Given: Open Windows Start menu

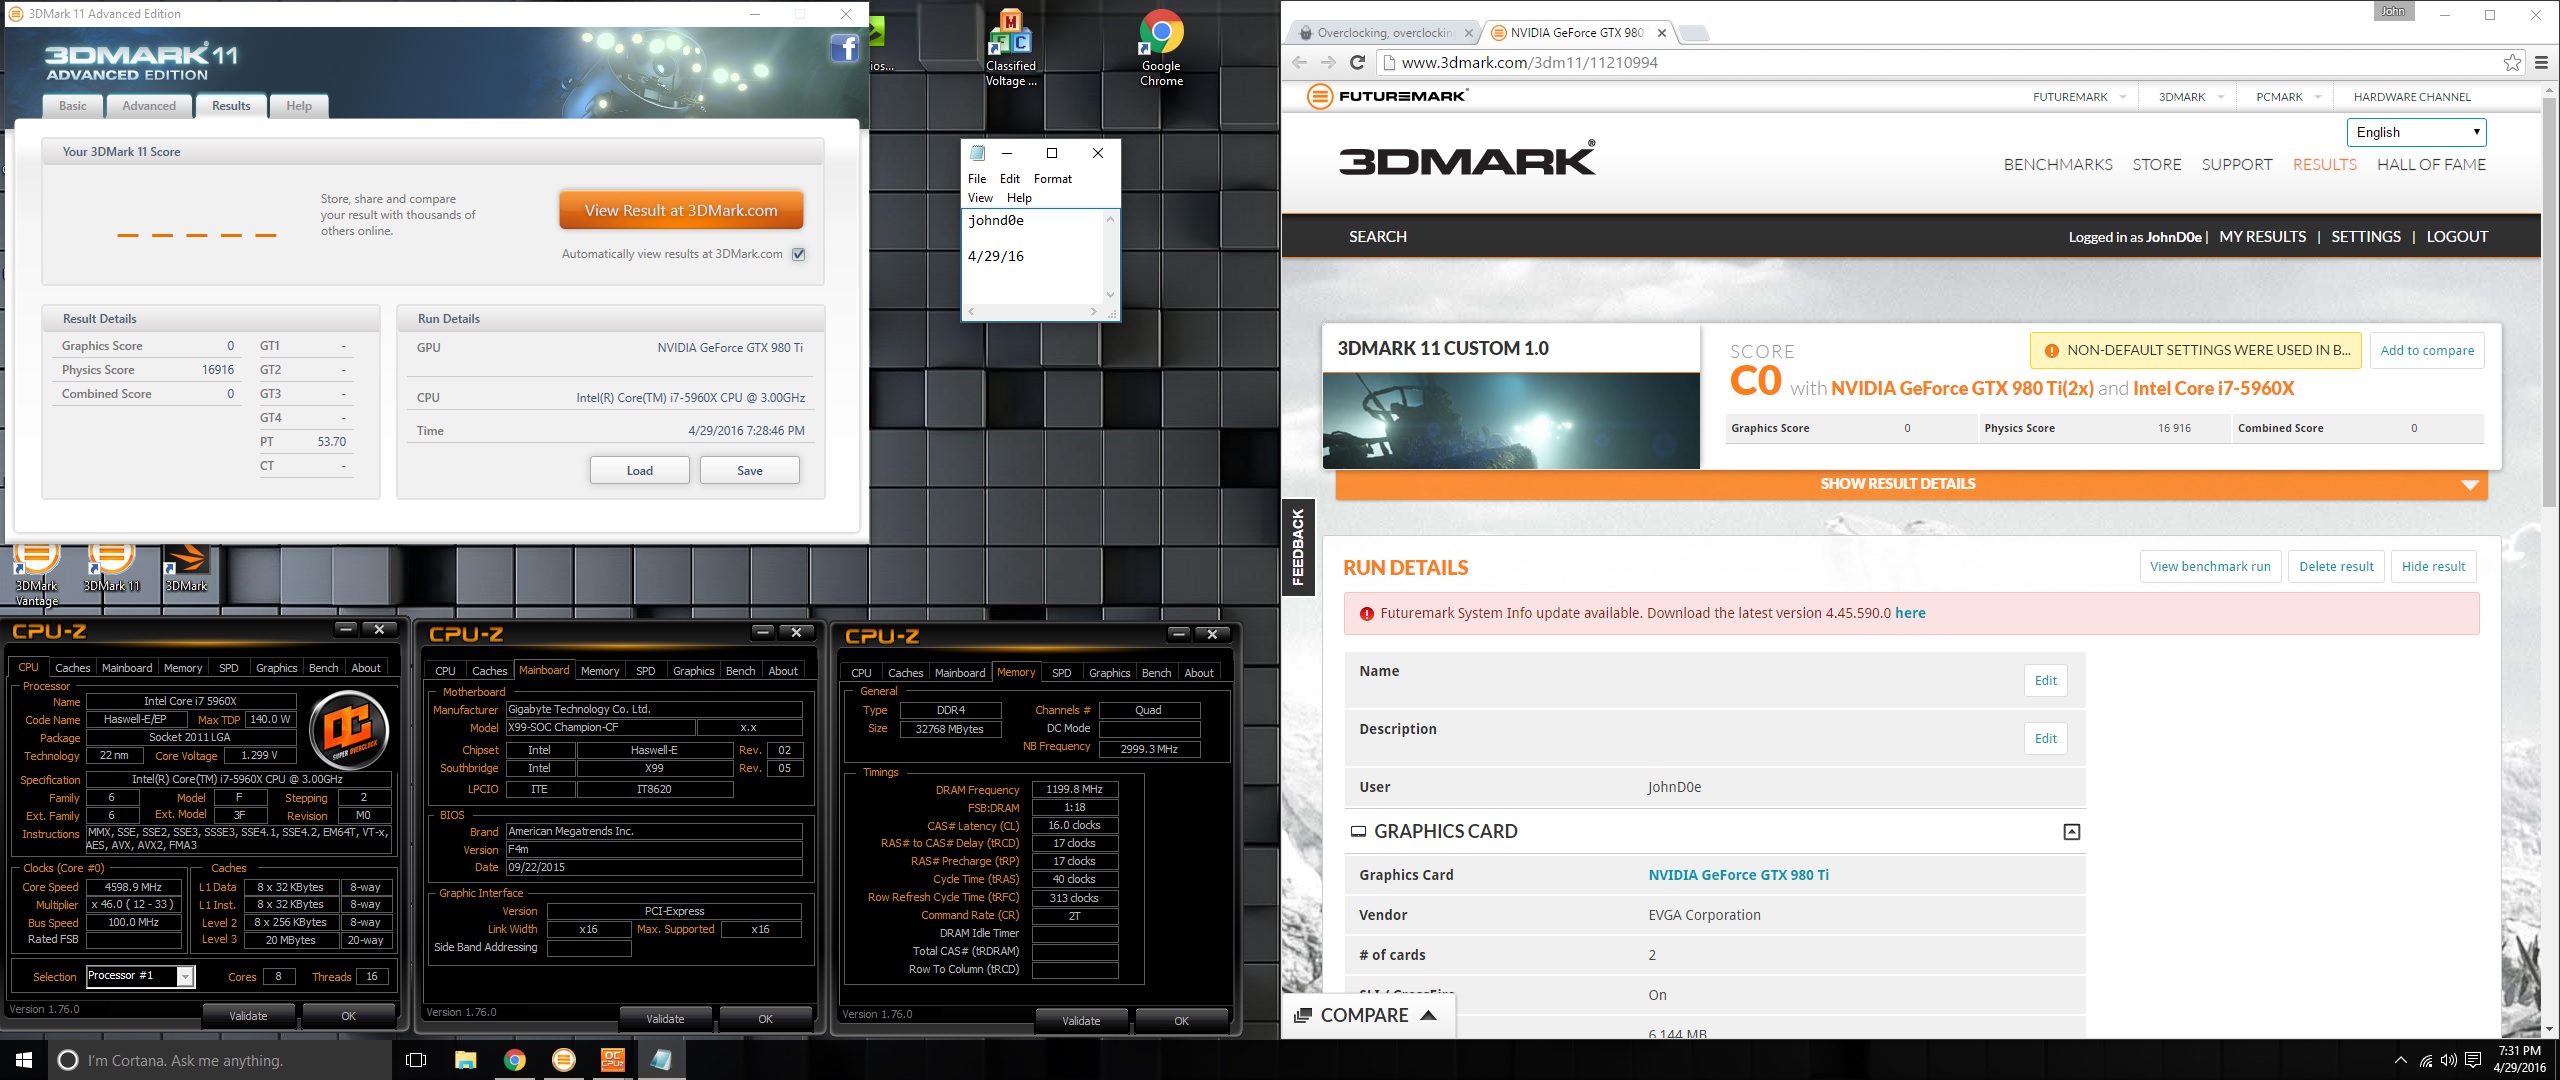Looking at the screenshot, I should tap(24, 1060).
